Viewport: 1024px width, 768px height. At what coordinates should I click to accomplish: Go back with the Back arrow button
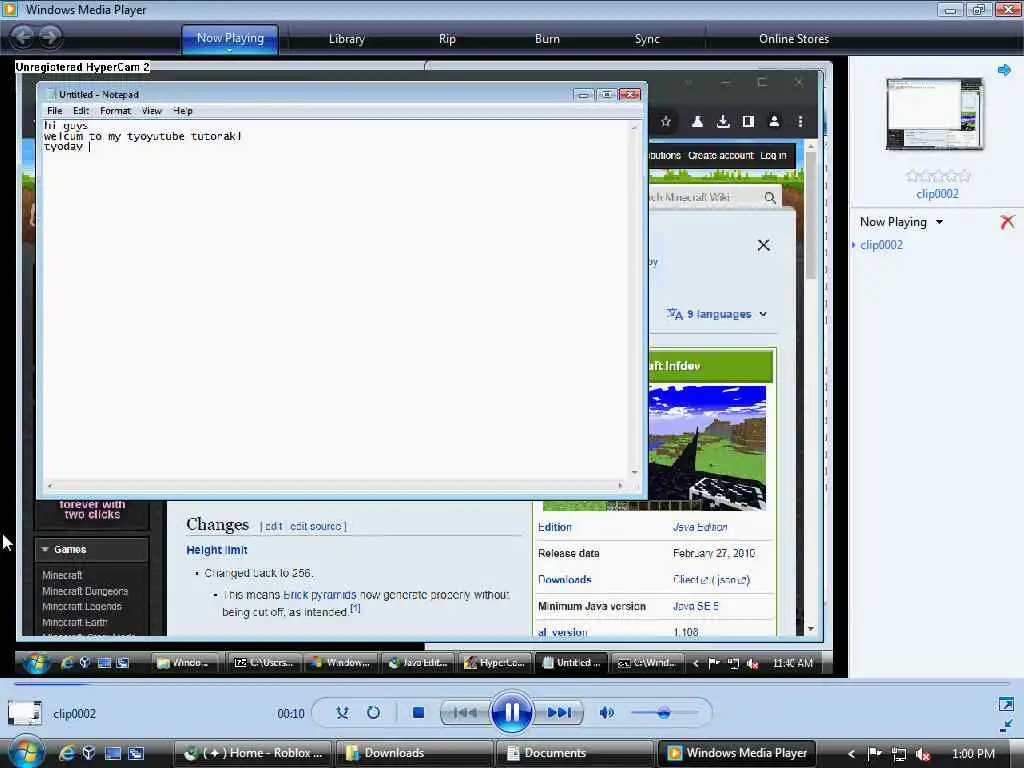(23, 37)
